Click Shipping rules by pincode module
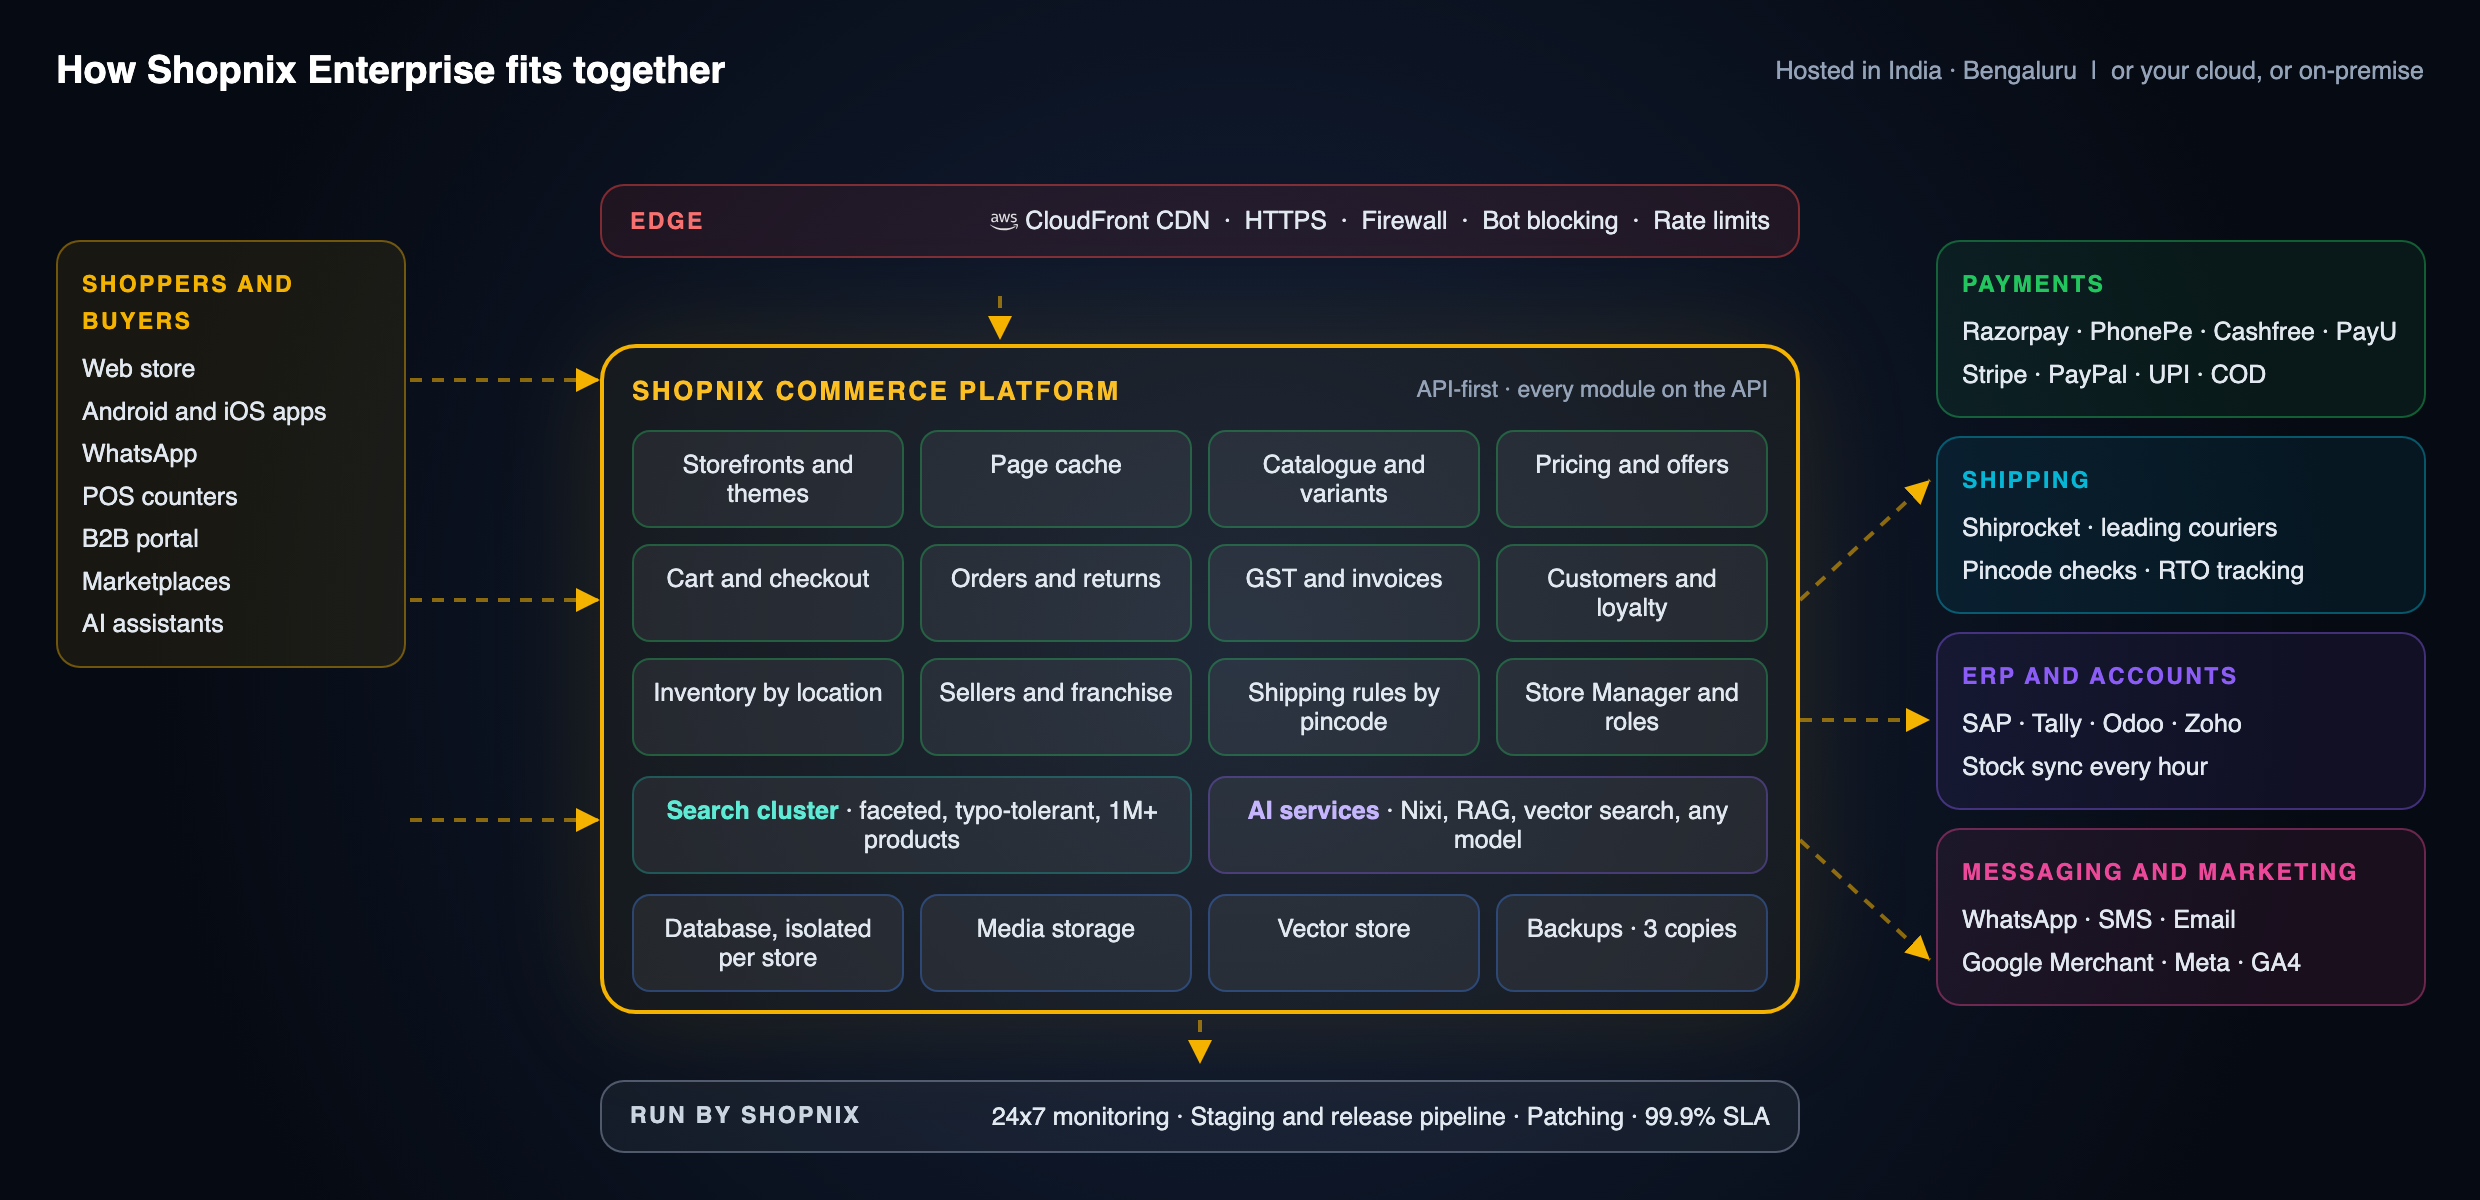This screenshot has height=1200, width=2480. [x=1344, y=707]
